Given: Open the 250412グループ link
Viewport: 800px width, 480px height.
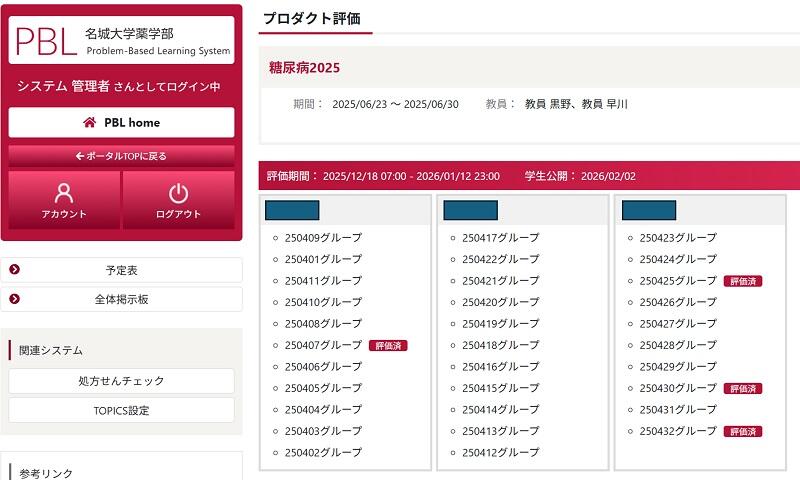Looking at the screenshot, I should coord(500,452).
